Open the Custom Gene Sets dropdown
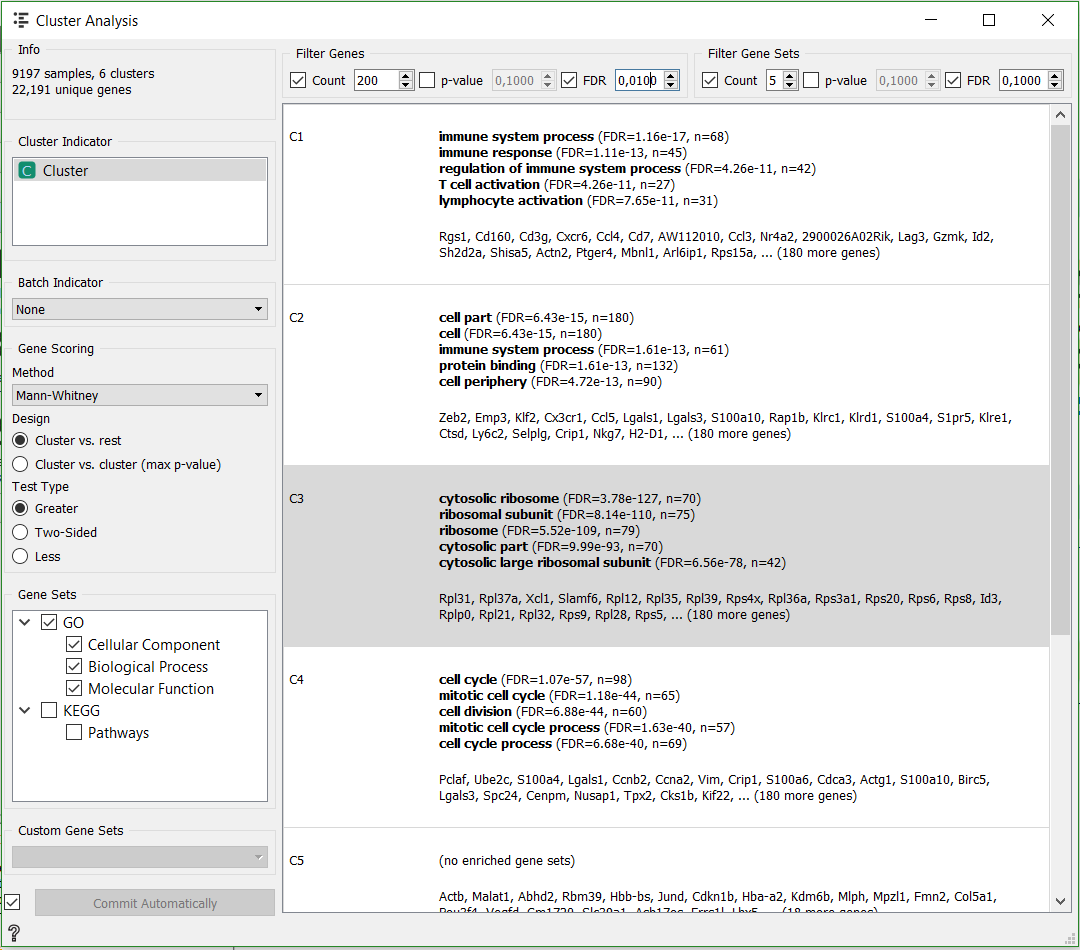The image size is (1080, 950). click(x=140, y=857)
